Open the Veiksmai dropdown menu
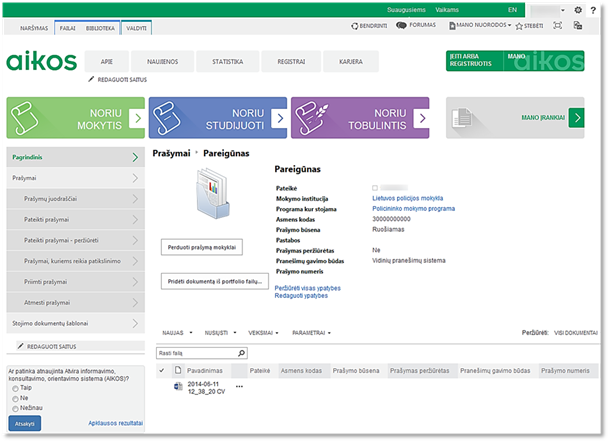The height and width of the screenshot is (442, 609). coord(263,333)
